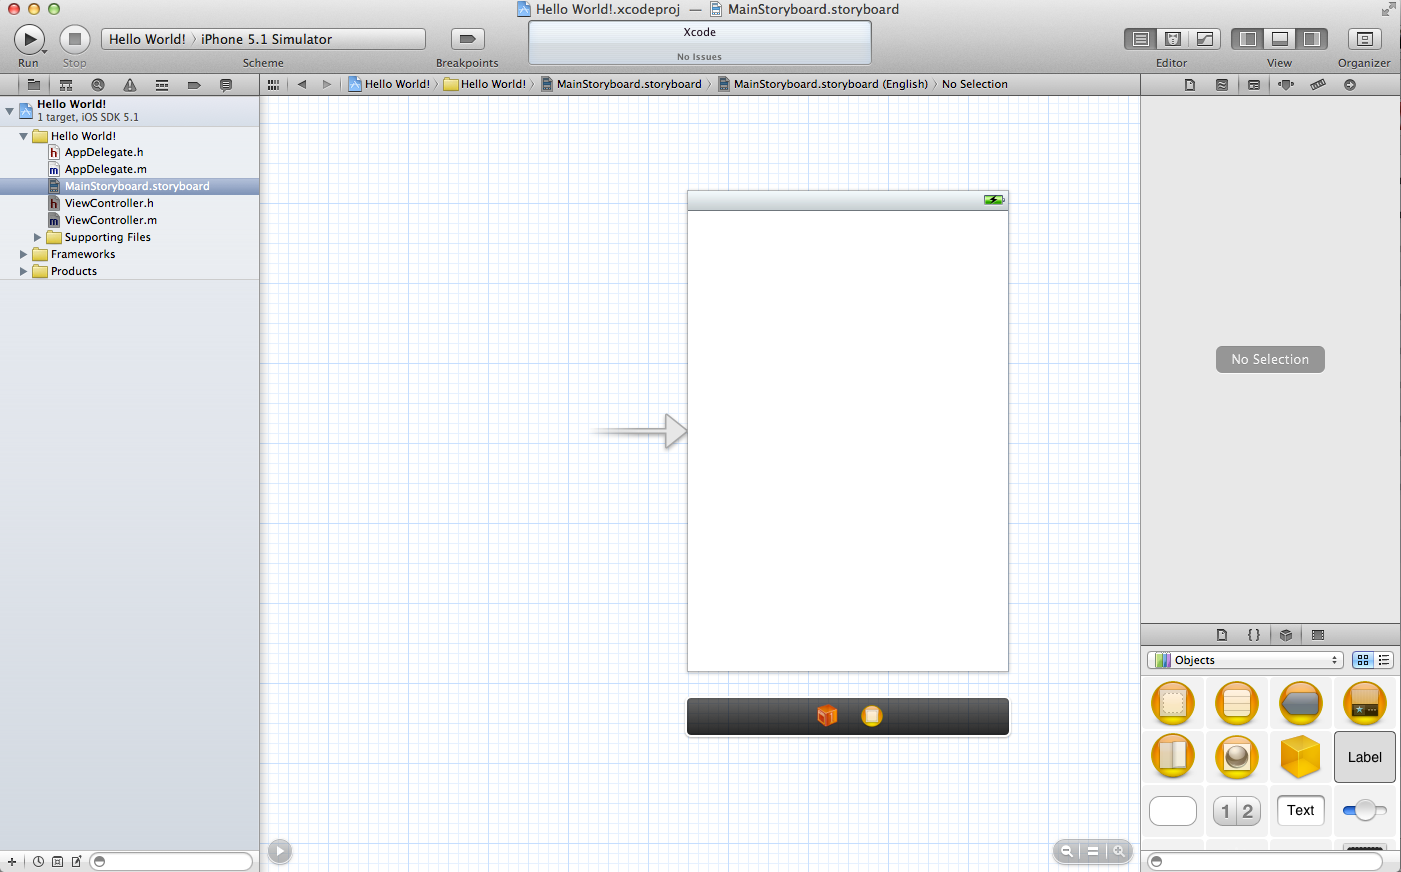Screen dimensions: 1401x872
Task: Select the Label object in library
Action: point(1365,757)
